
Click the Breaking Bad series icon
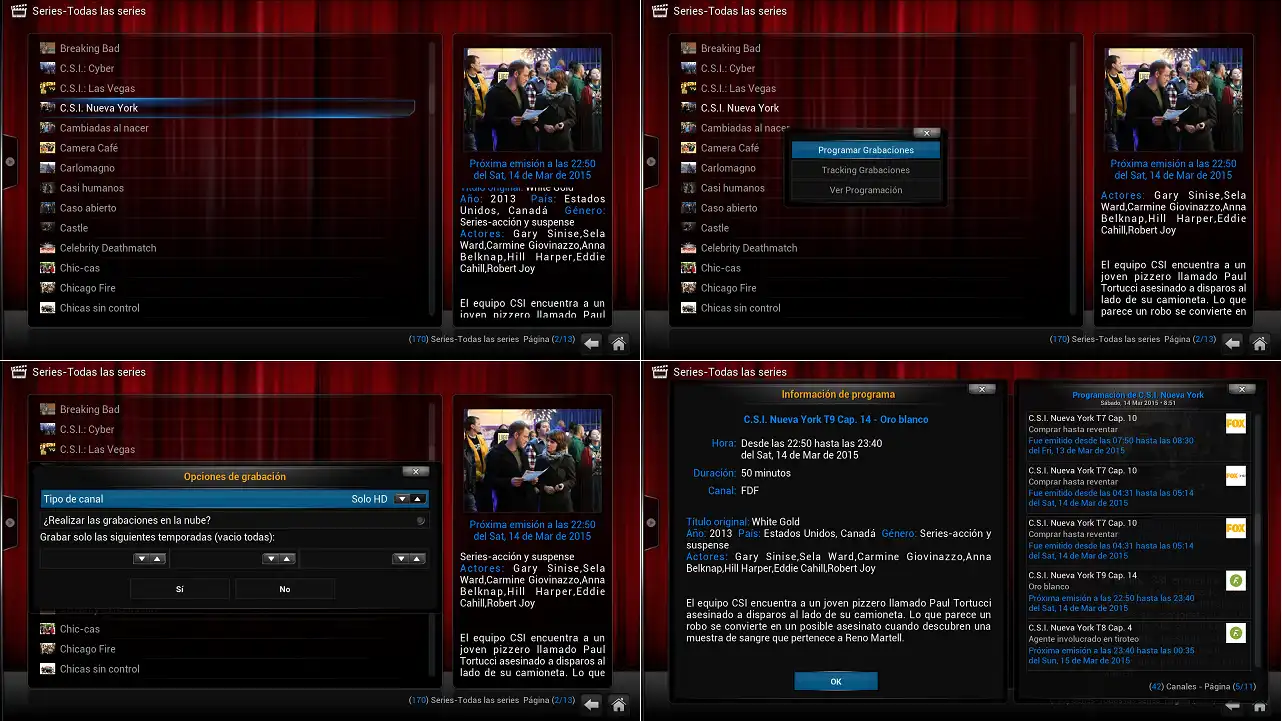click(x=47, y=47)
